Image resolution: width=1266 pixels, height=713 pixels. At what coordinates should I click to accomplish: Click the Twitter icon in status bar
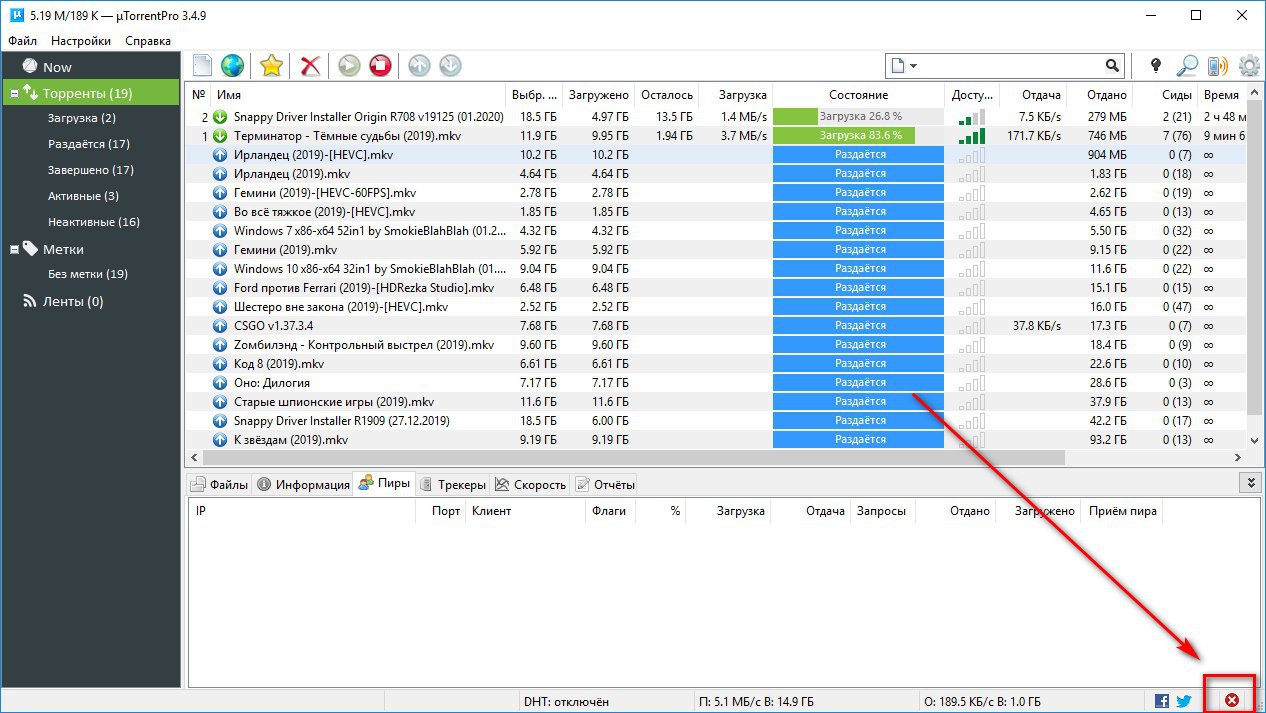pos(1184,701)
